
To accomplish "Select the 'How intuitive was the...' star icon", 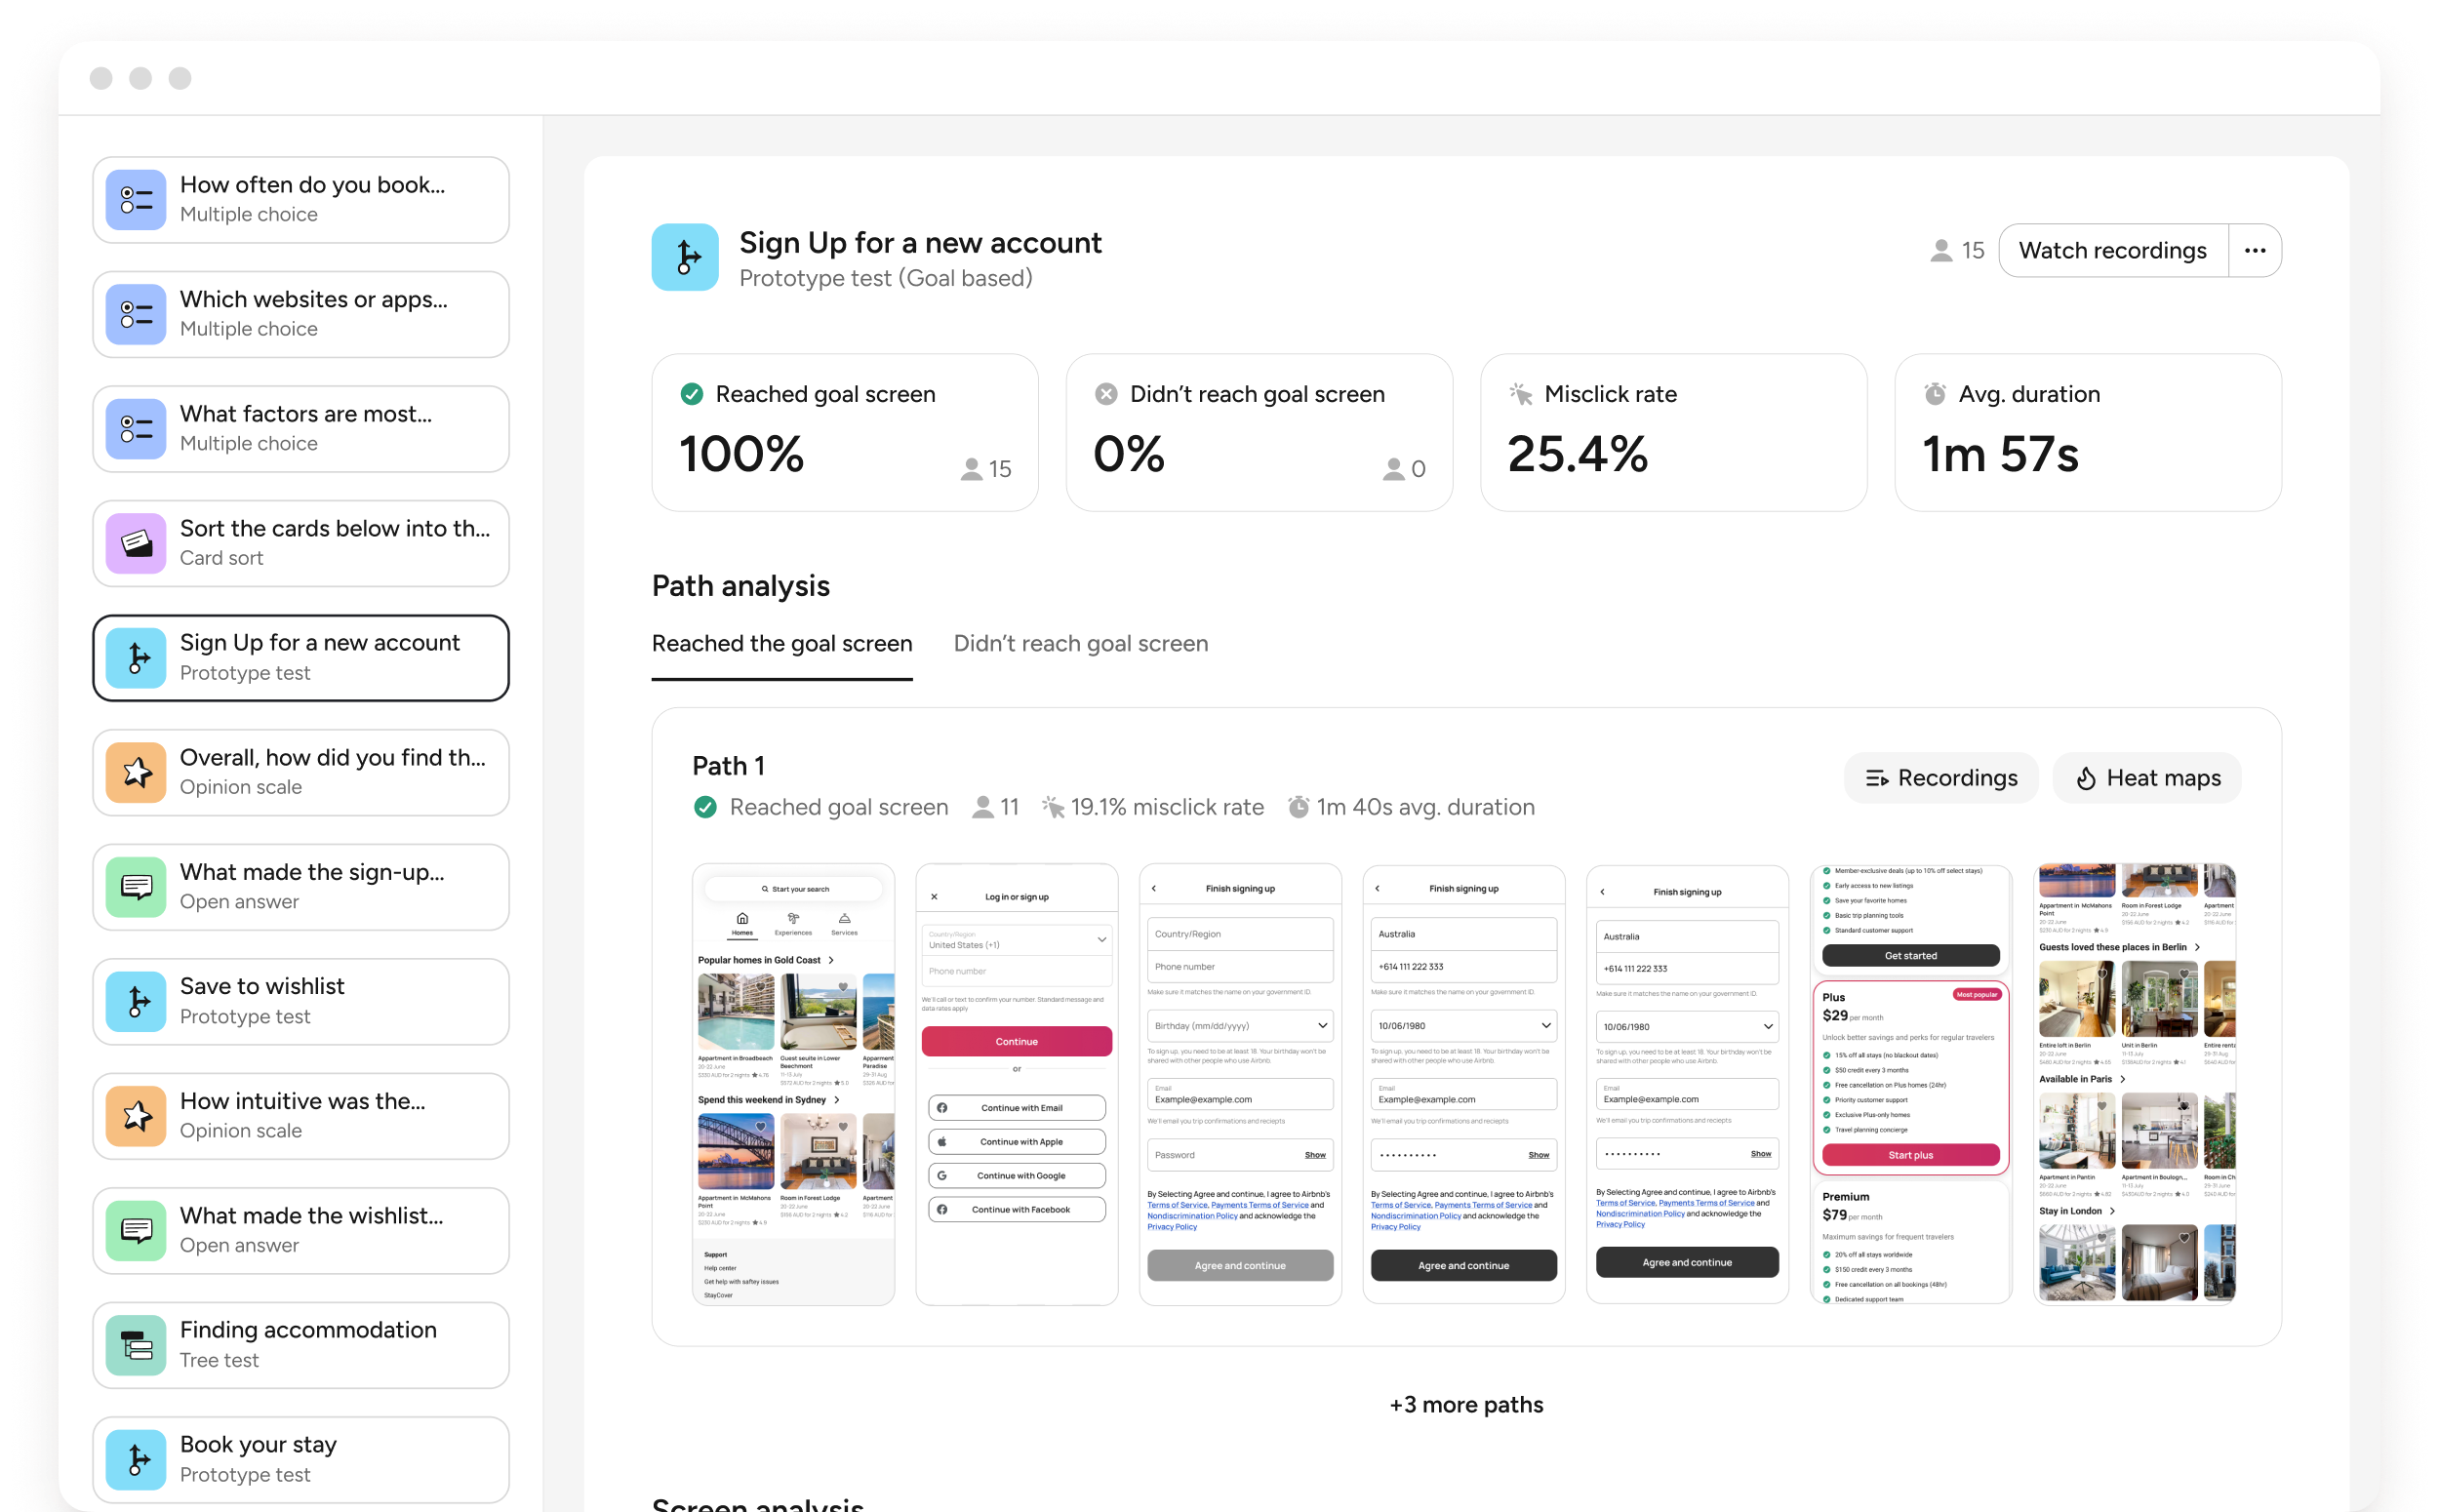I will (x=136, y=1116).
